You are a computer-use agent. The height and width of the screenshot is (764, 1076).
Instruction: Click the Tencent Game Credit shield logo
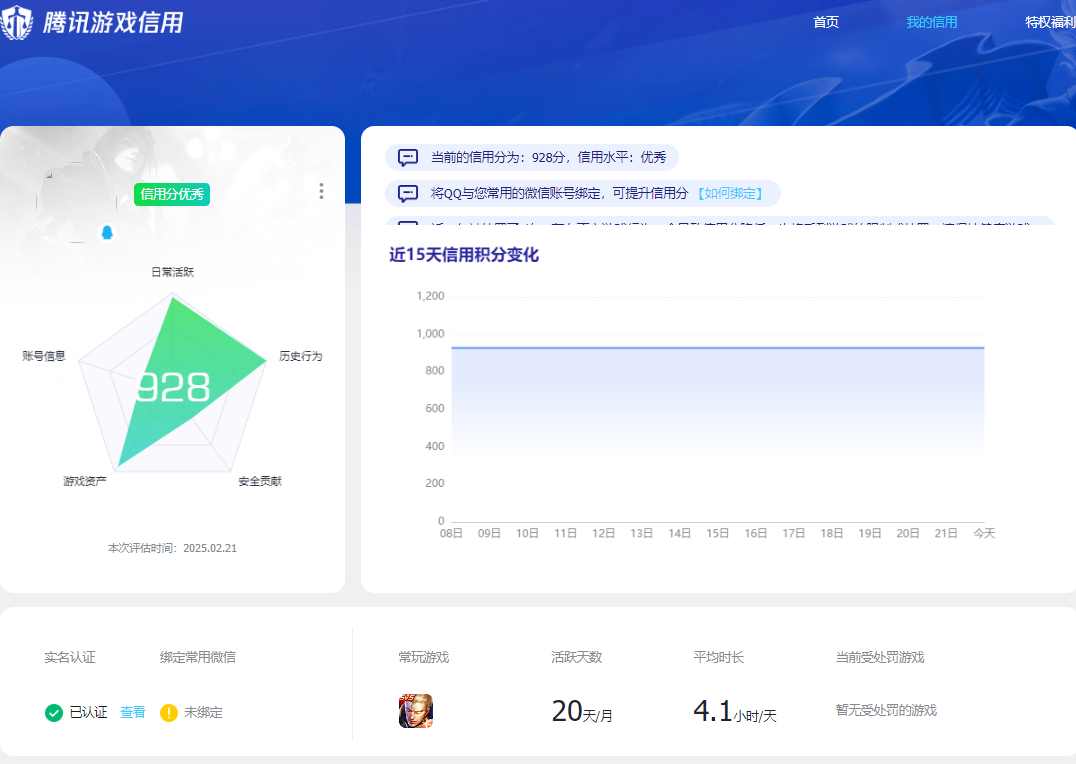pyautogui.click(x=15, y=22)
